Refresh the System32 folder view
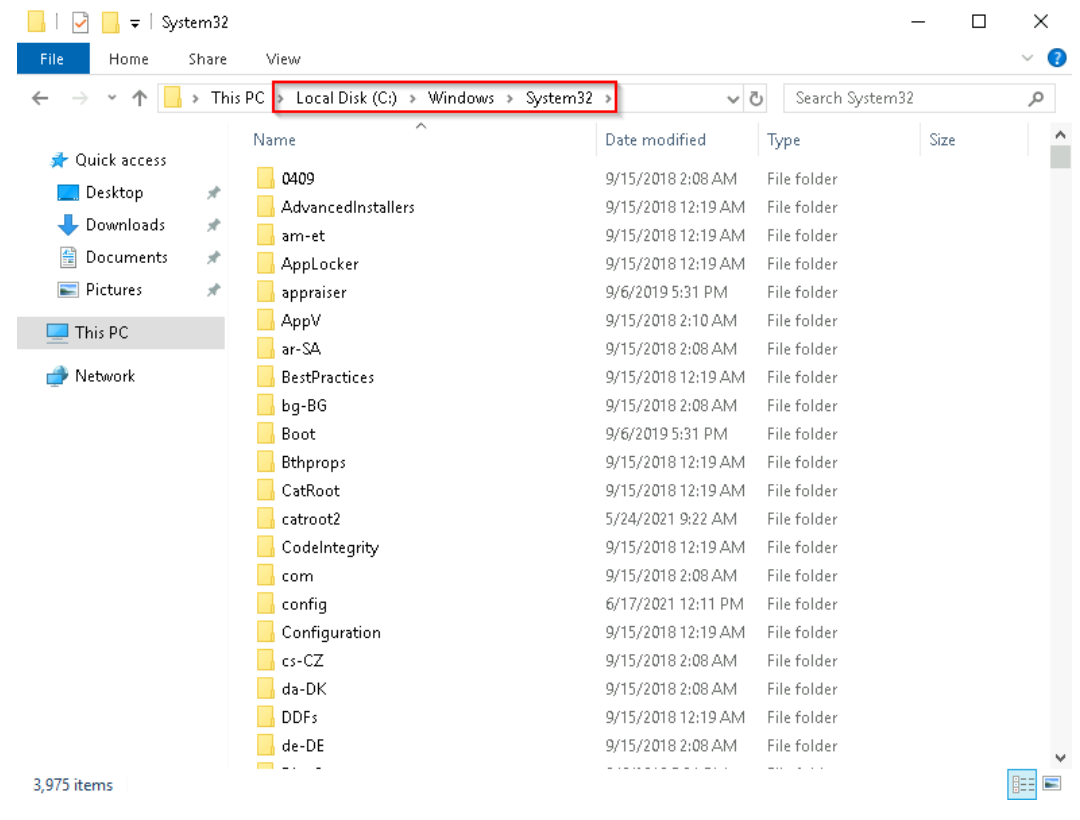 (x=757, y=98)
